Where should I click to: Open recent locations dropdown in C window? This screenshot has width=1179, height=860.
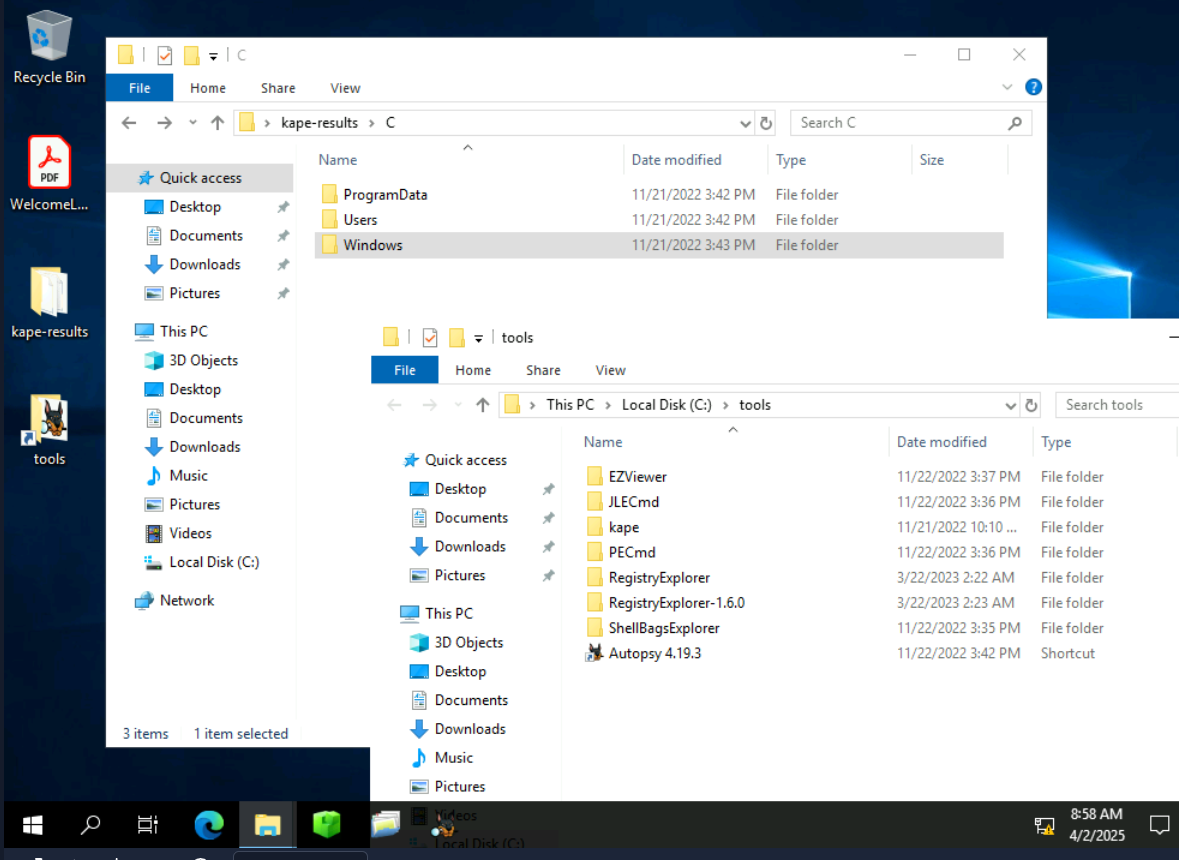[193, 123]
